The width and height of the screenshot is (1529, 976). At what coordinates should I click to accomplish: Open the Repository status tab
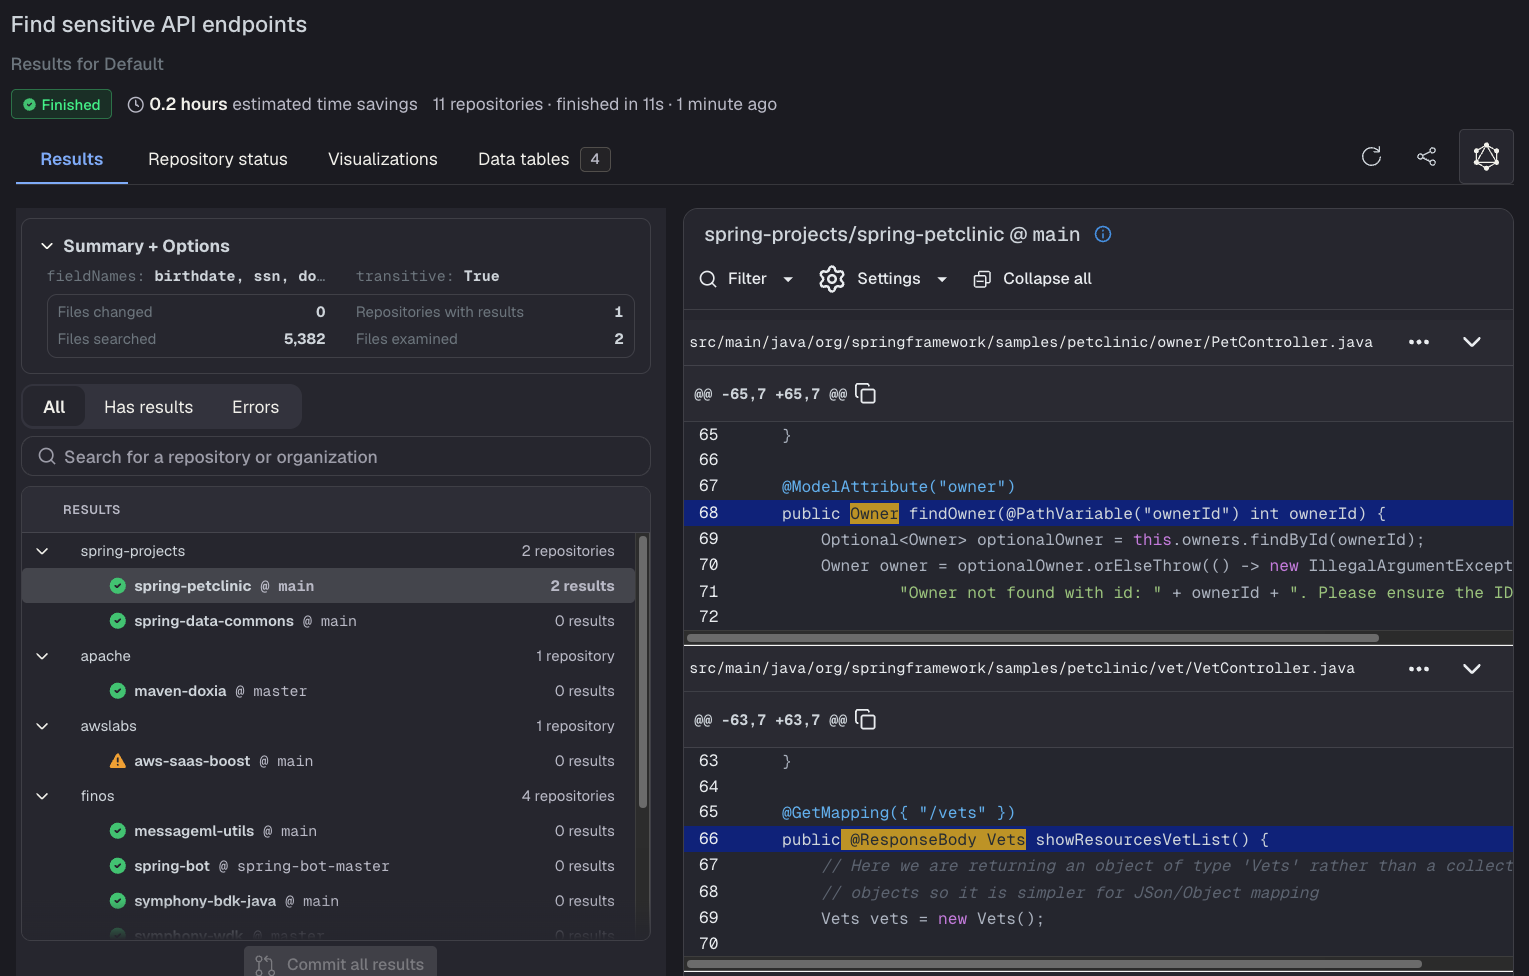pos(218,159)
